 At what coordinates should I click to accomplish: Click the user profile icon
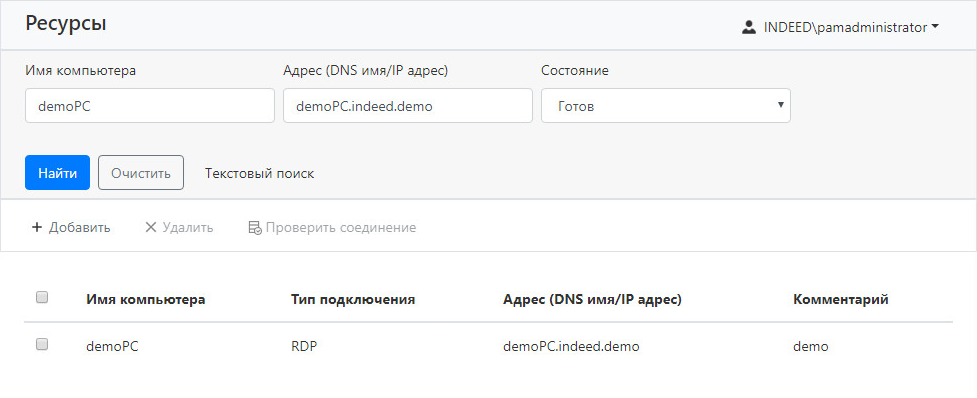[x=748, y=27]
